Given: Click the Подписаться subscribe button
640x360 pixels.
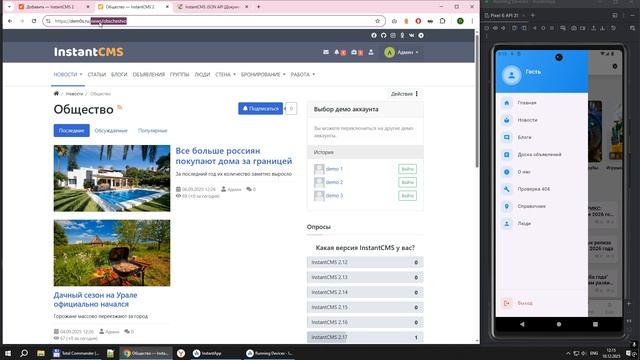Looking at the screenshot, I should click(x=260, y=109).
